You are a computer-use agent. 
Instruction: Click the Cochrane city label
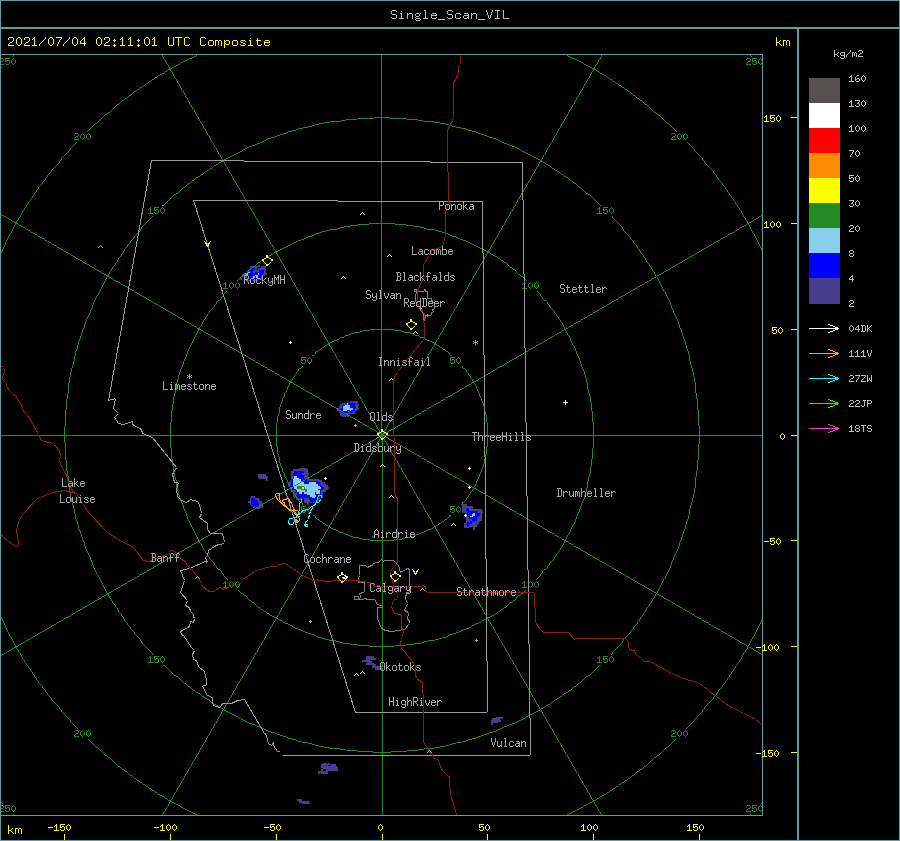(x=327, y=559)
